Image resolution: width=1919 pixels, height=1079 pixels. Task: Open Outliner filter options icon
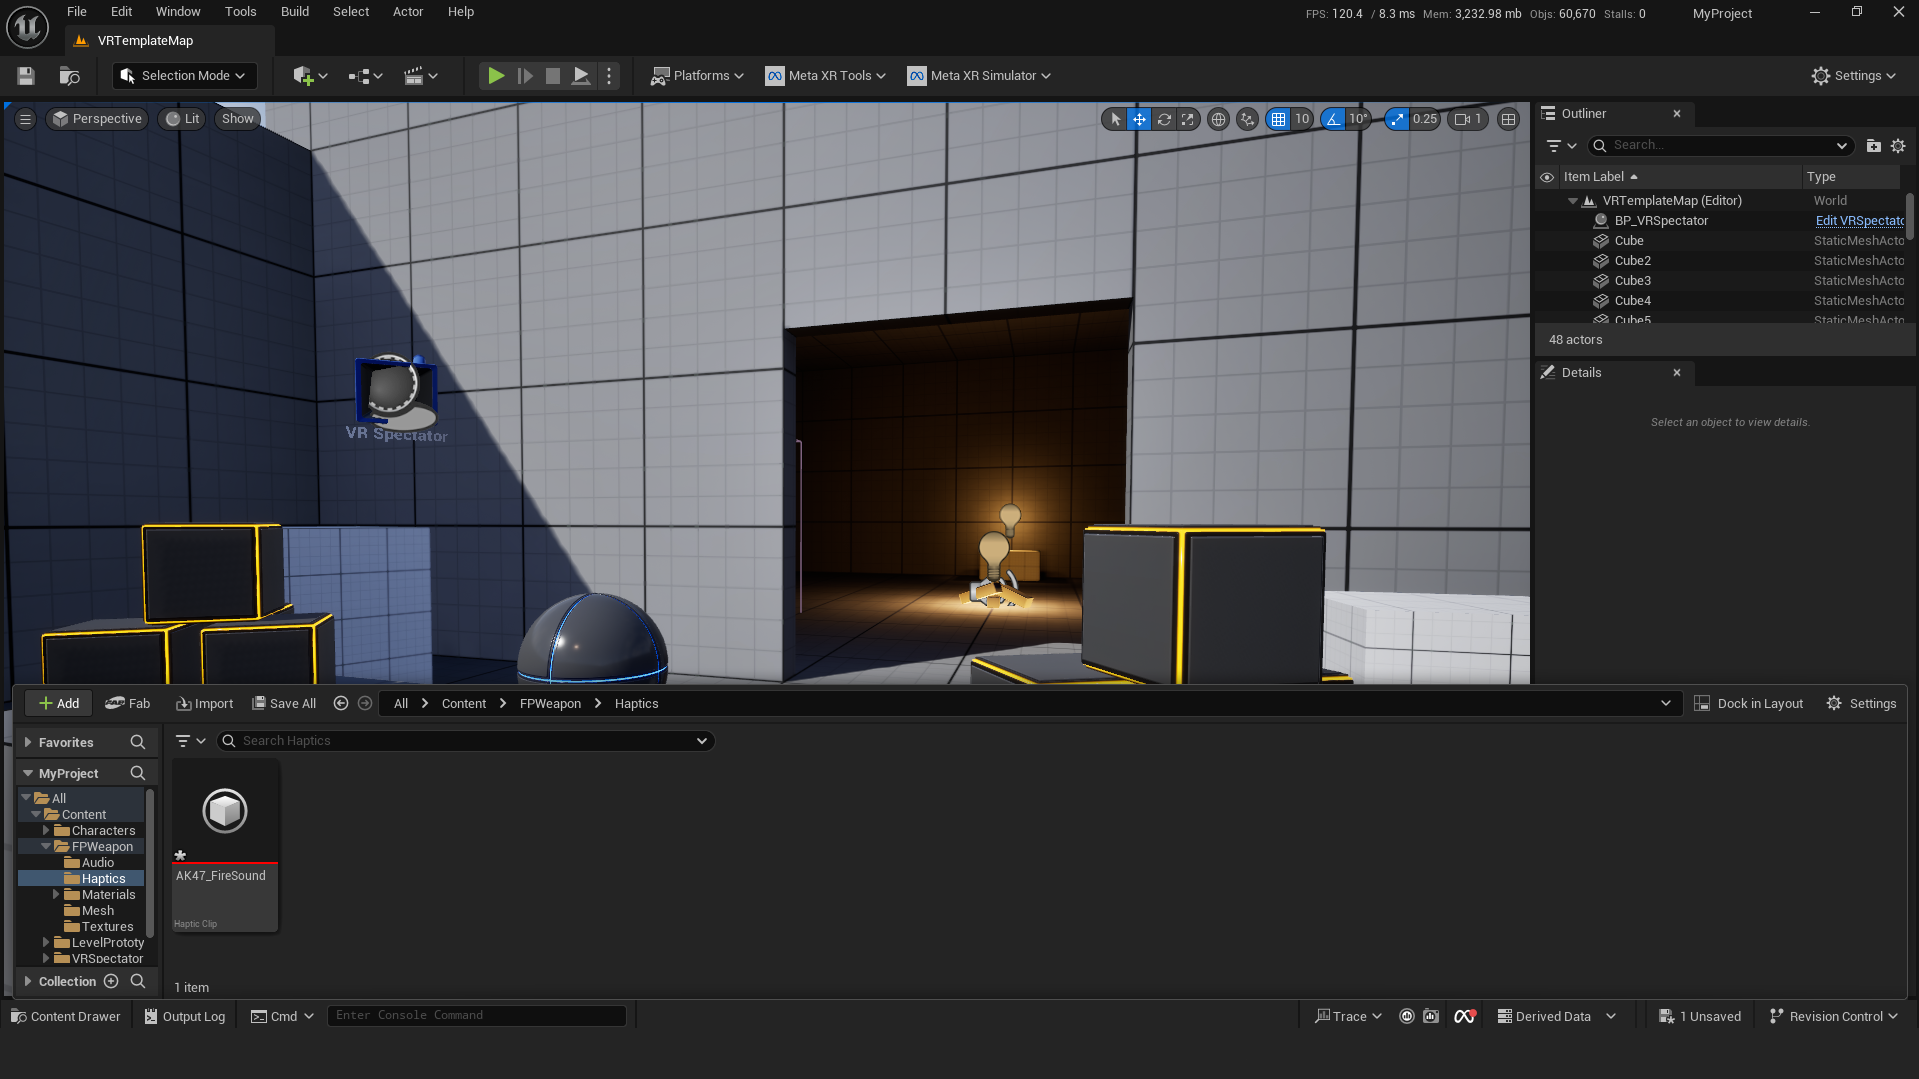click(1561, 146)
